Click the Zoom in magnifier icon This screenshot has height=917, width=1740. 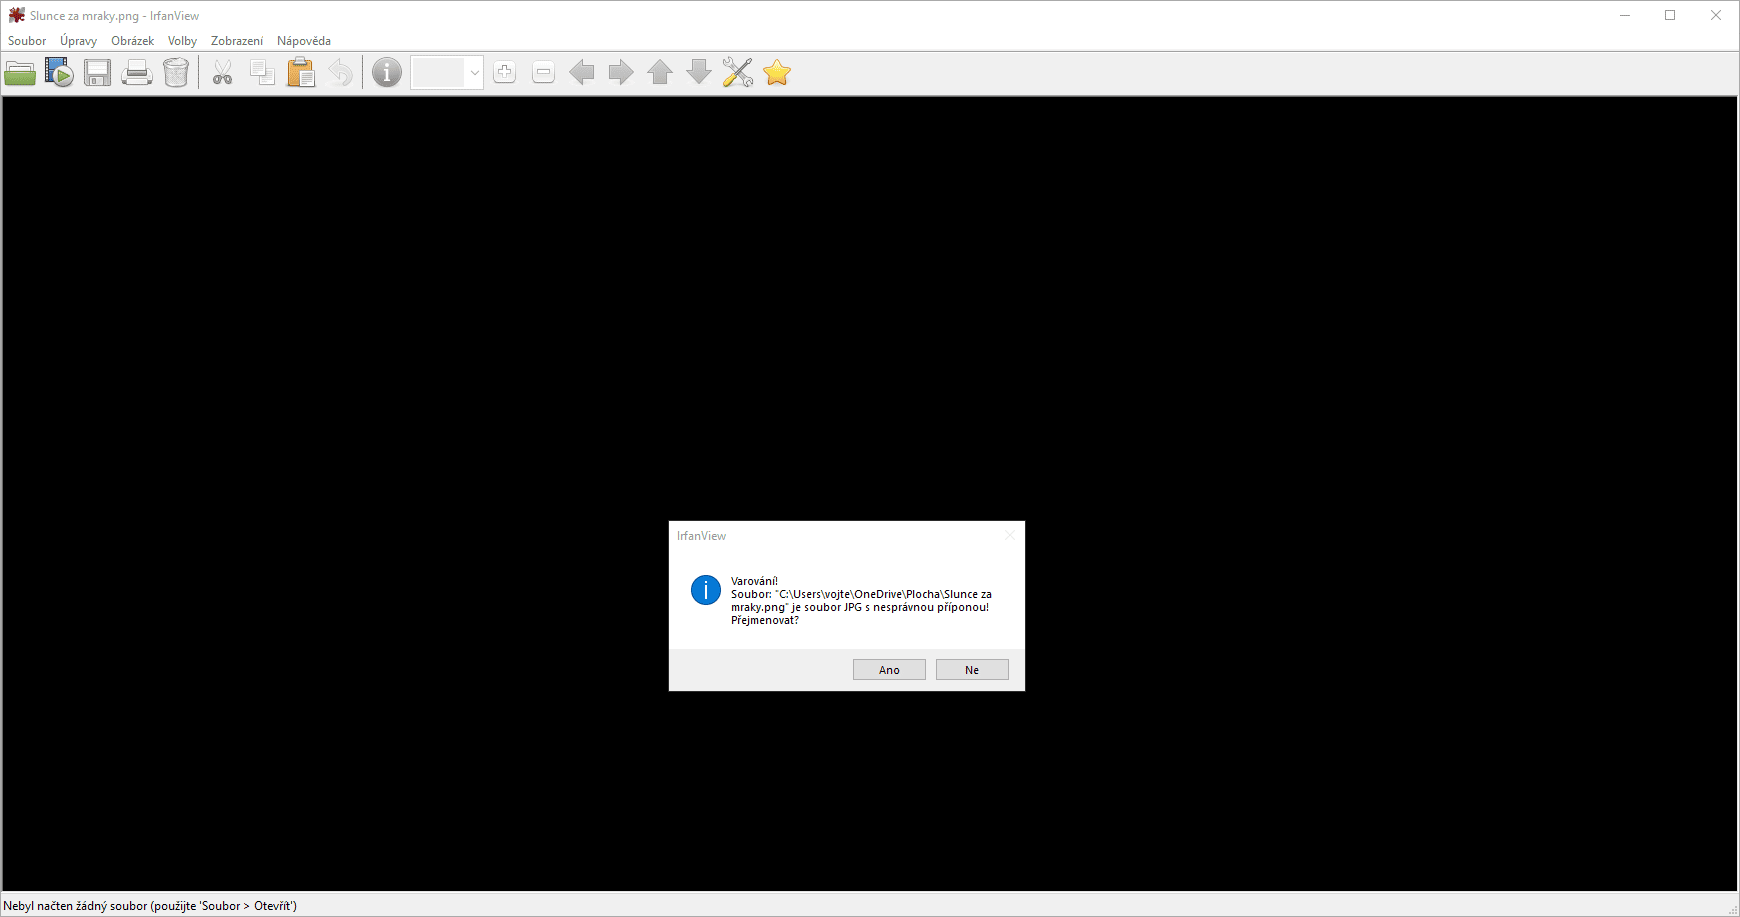pyautogui.click(x=505, y=73)
